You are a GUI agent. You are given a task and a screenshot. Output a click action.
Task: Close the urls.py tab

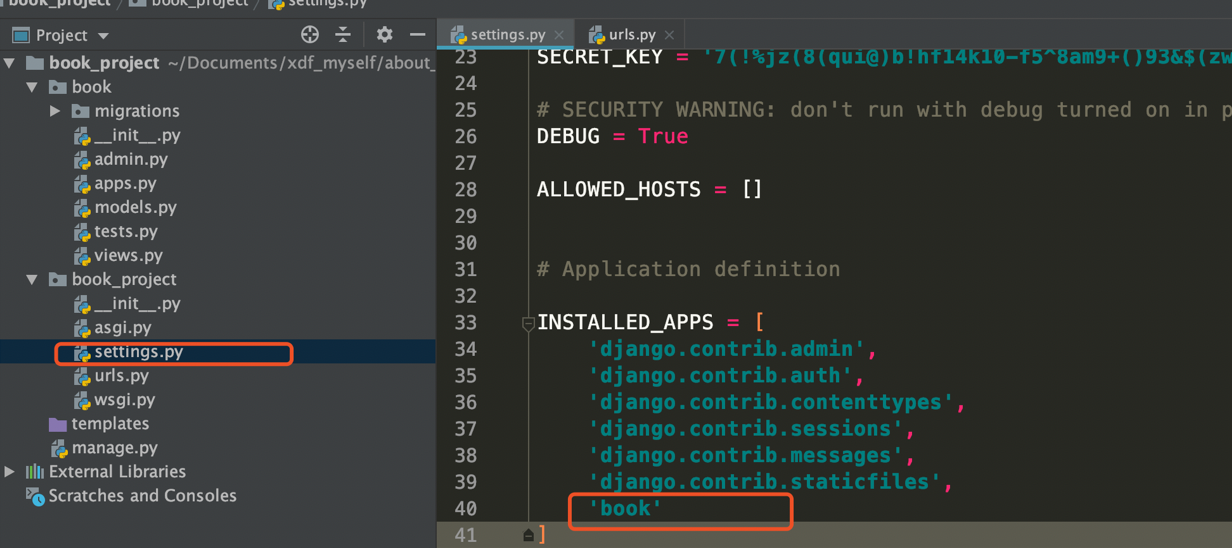[x=669, y=35]
